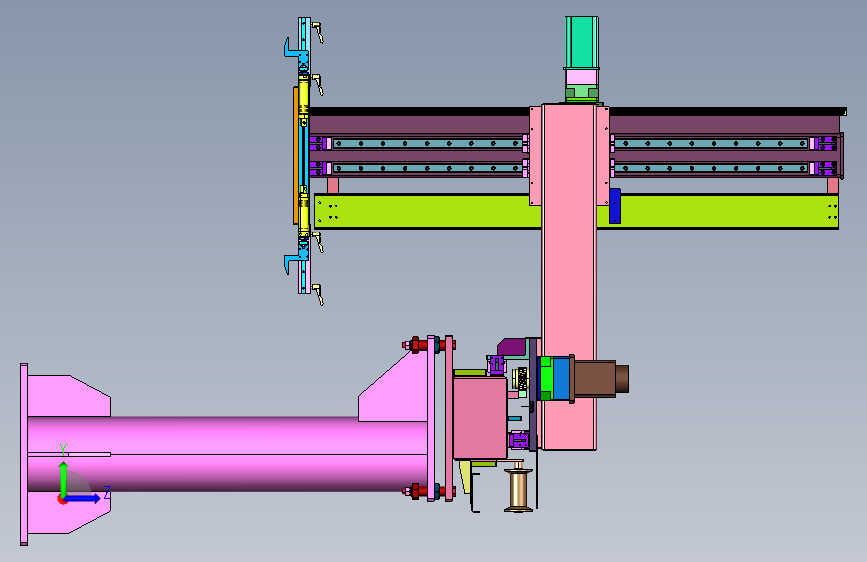Select the teal servo motor on top
867x562 pixels.
(x=582, y=42)
